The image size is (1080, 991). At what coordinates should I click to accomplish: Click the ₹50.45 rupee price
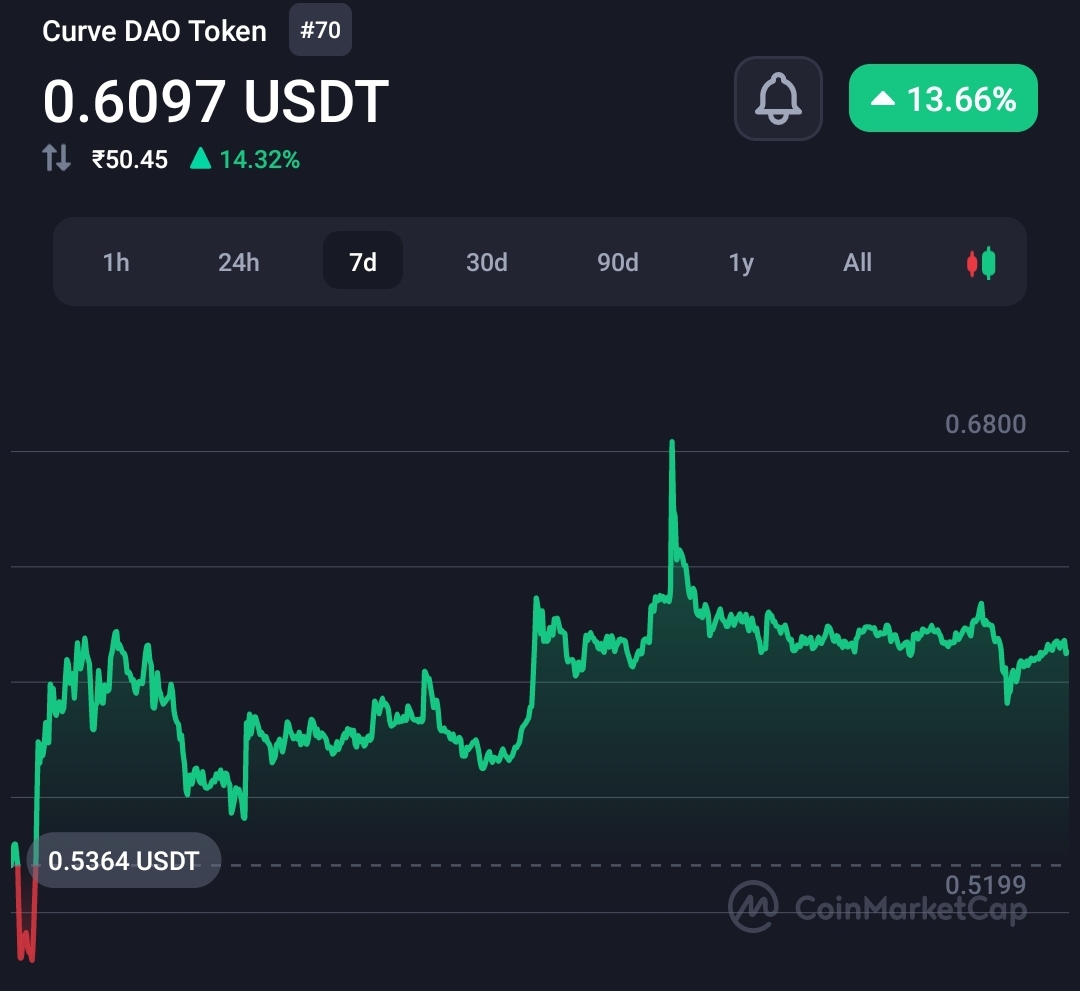(x=129, y=159)
